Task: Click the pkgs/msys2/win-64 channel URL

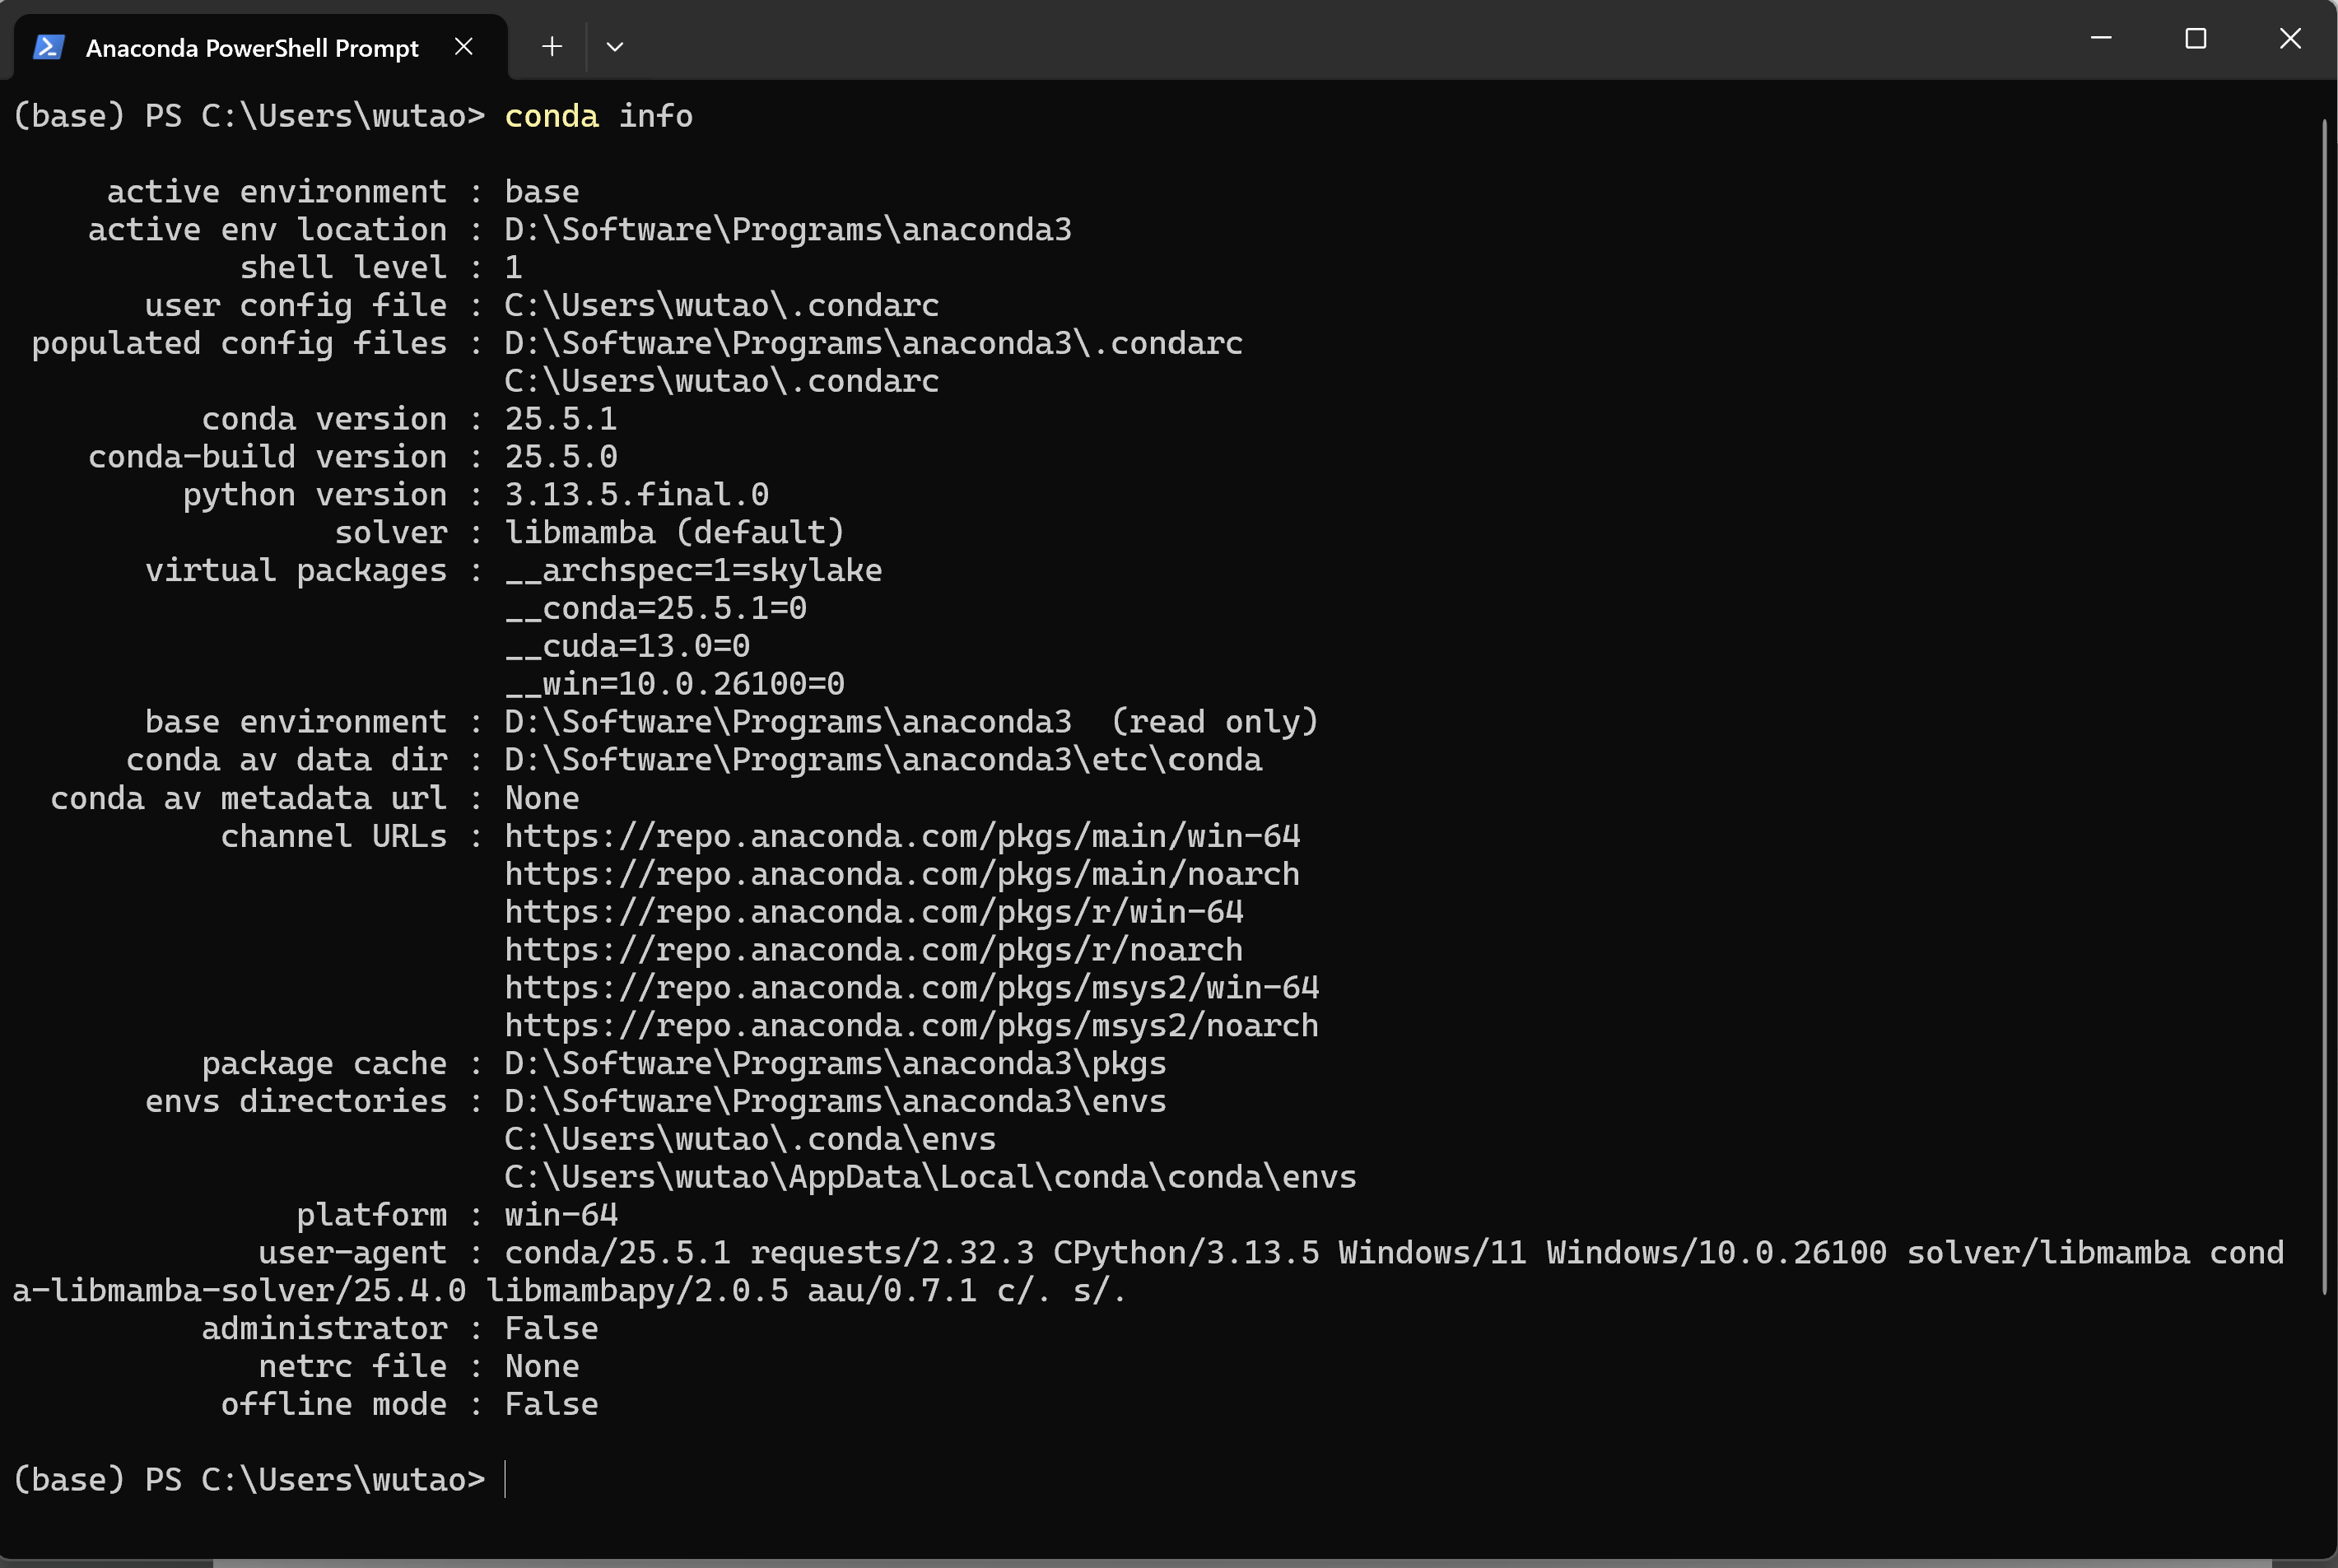Action: pyautogui.click(x=911, y=988)
